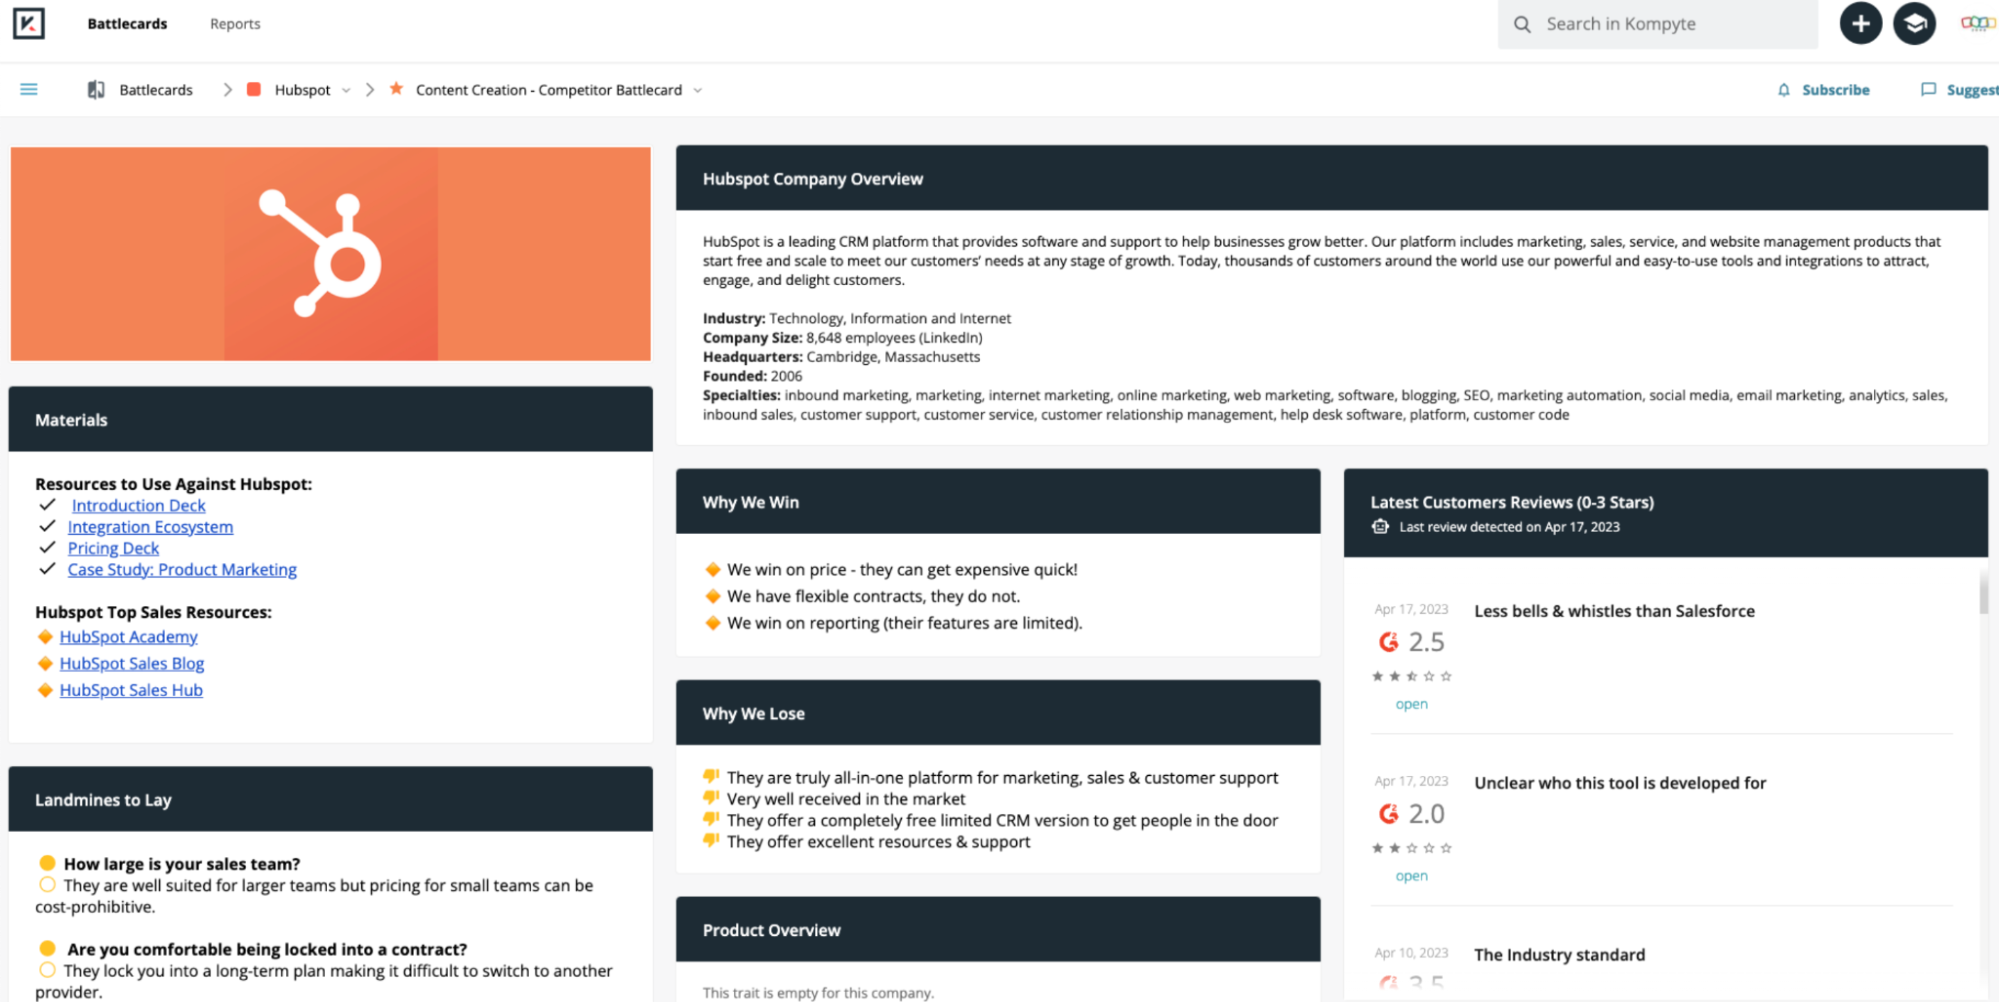Expand the Content Creation battlecard dropdown

(697, 90)
